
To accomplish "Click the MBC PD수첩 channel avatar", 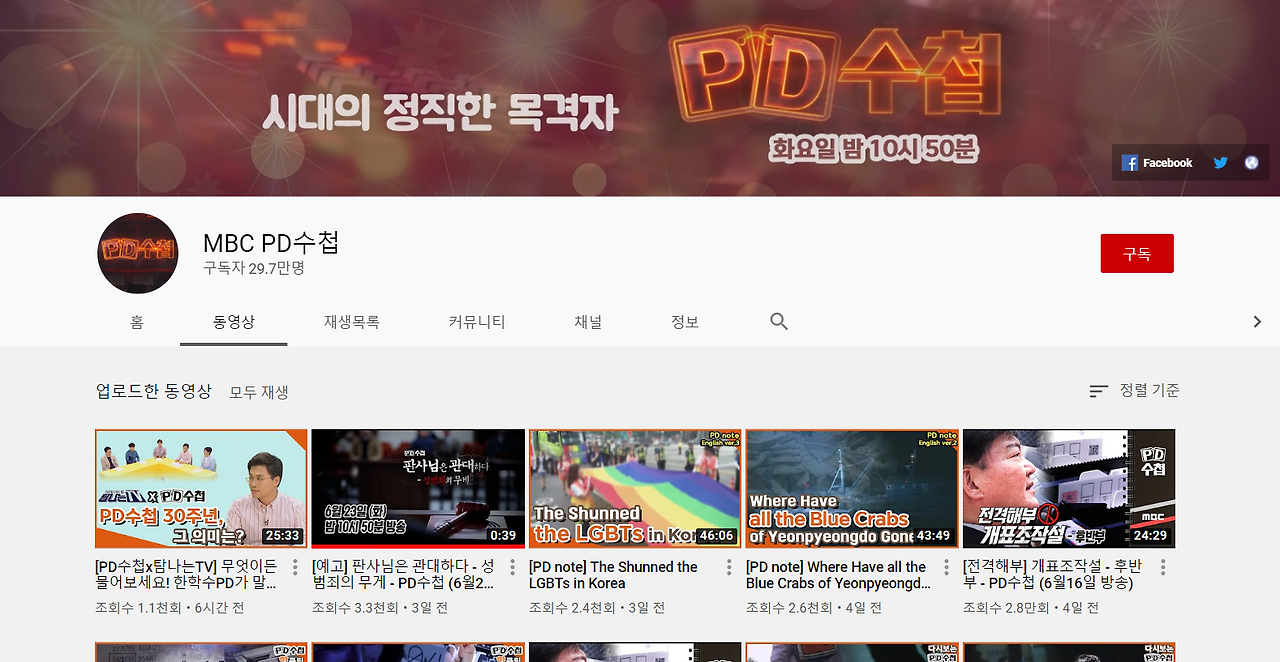I will [138, 253].
